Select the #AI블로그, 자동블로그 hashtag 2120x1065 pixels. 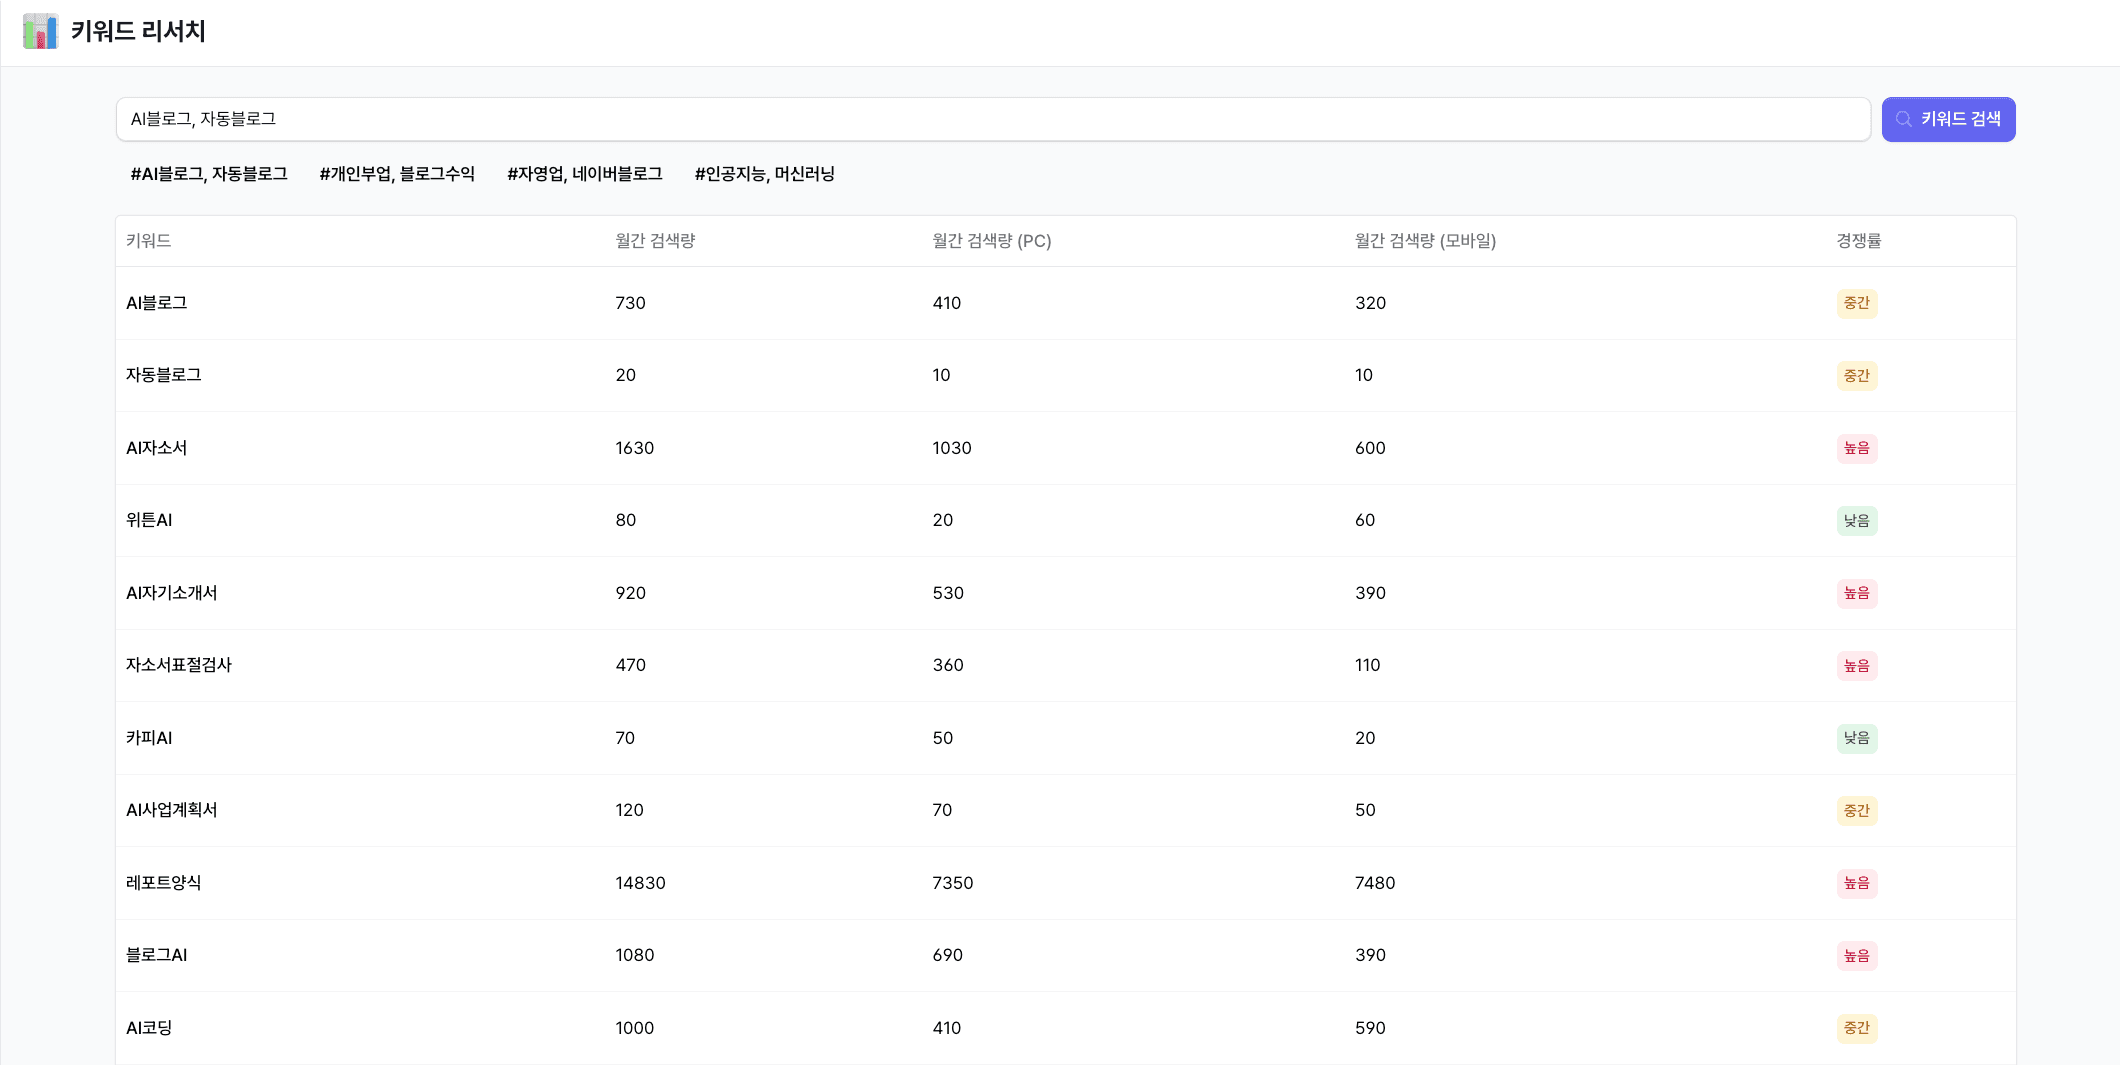209,174
